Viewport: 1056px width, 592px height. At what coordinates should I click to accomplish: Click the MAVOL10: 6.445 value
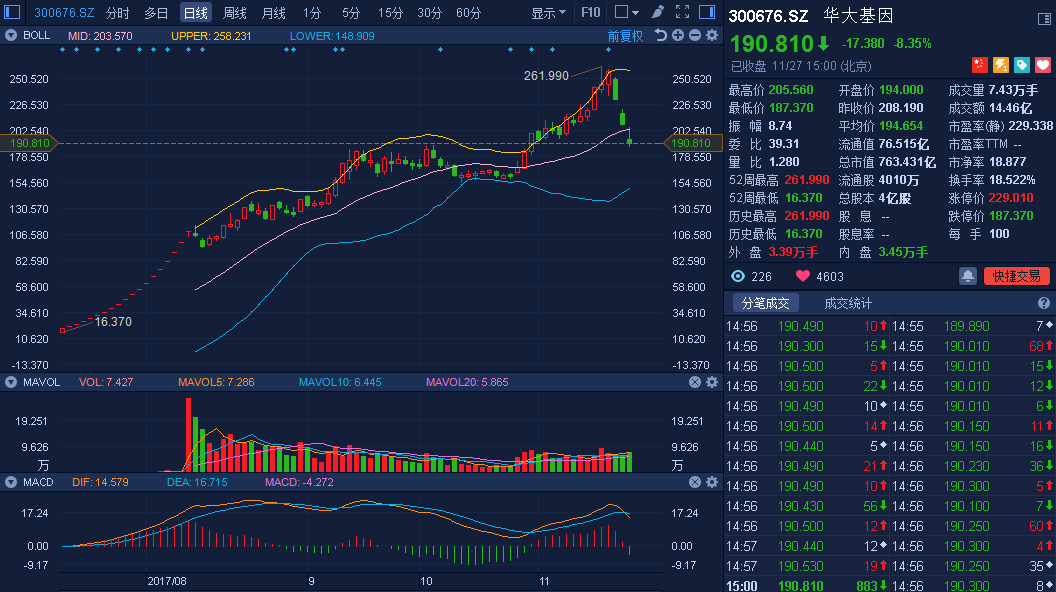click(340, 382)
